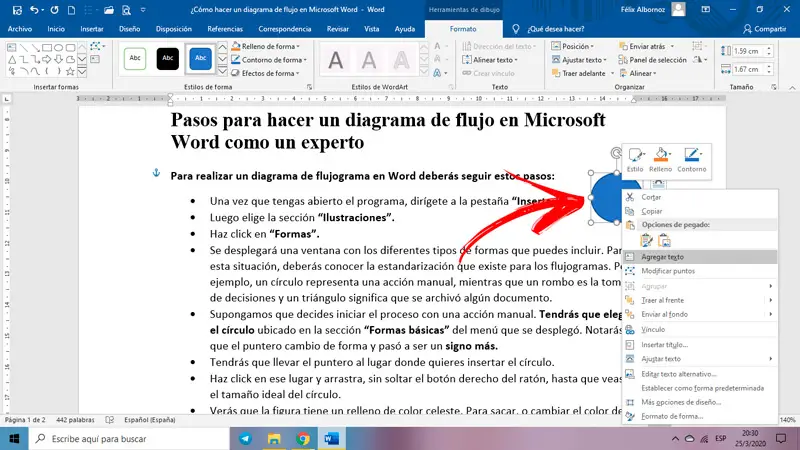Click the Redo/repeat arrow icon

click(x=54, y=10)
